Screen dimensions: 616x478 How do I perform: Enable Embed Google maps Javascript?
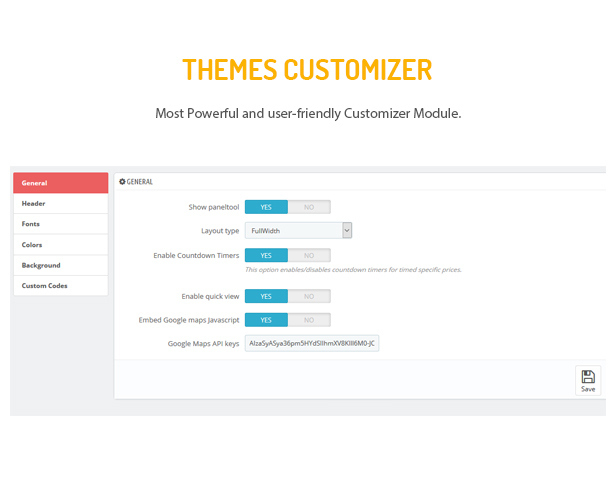pos(266,320)
